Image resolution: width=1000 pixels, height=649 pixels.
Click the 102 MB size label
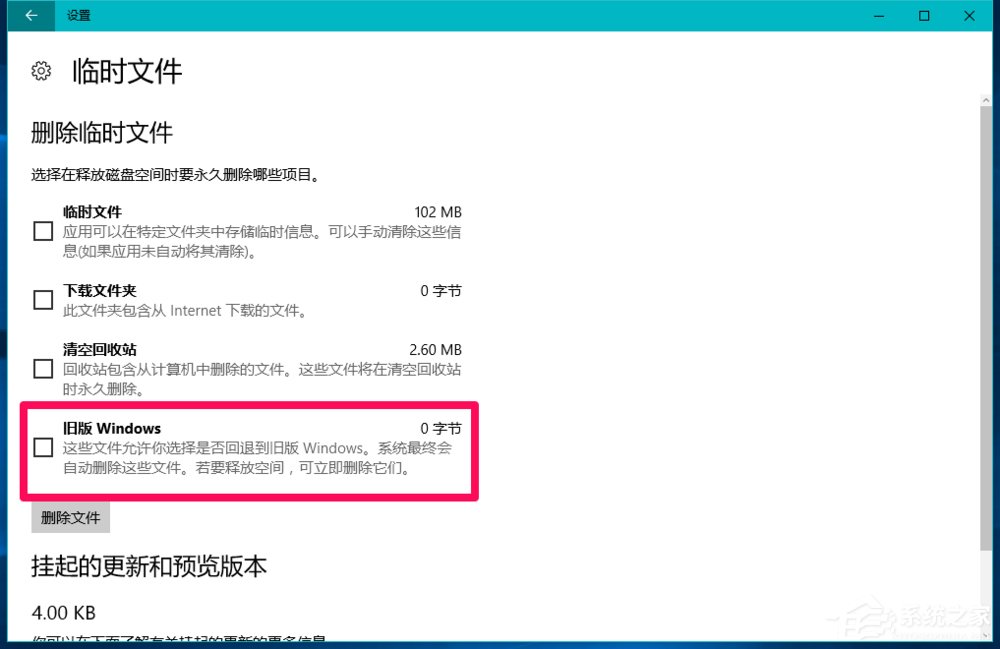439,212
